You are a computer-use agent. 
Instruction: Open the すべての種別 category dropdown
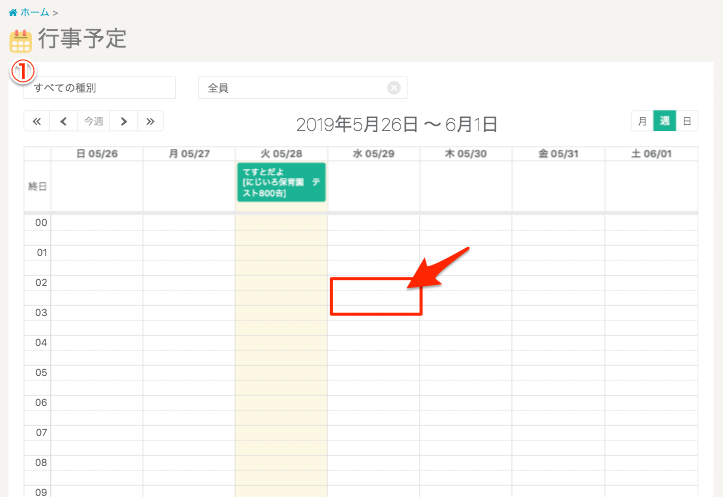tap(99, 88)
